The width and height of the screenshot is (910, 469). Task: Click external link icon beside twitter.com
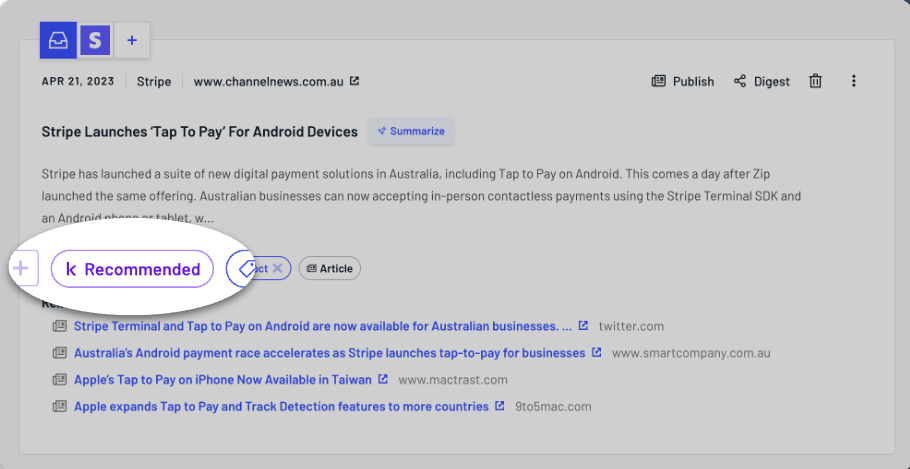pyautogui.click(x=583, y=326)
